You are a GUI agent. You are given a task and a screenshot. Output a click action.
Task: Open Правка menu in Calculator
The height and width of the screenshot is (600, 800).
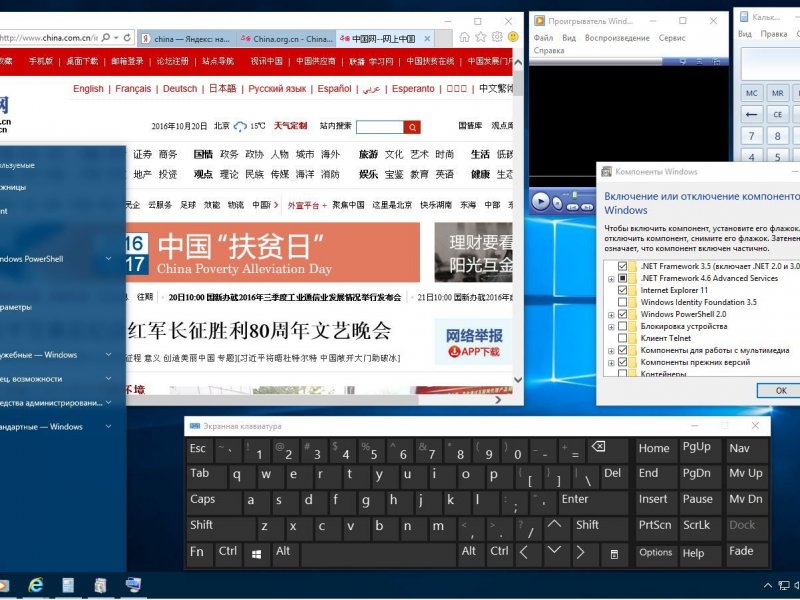773,34
